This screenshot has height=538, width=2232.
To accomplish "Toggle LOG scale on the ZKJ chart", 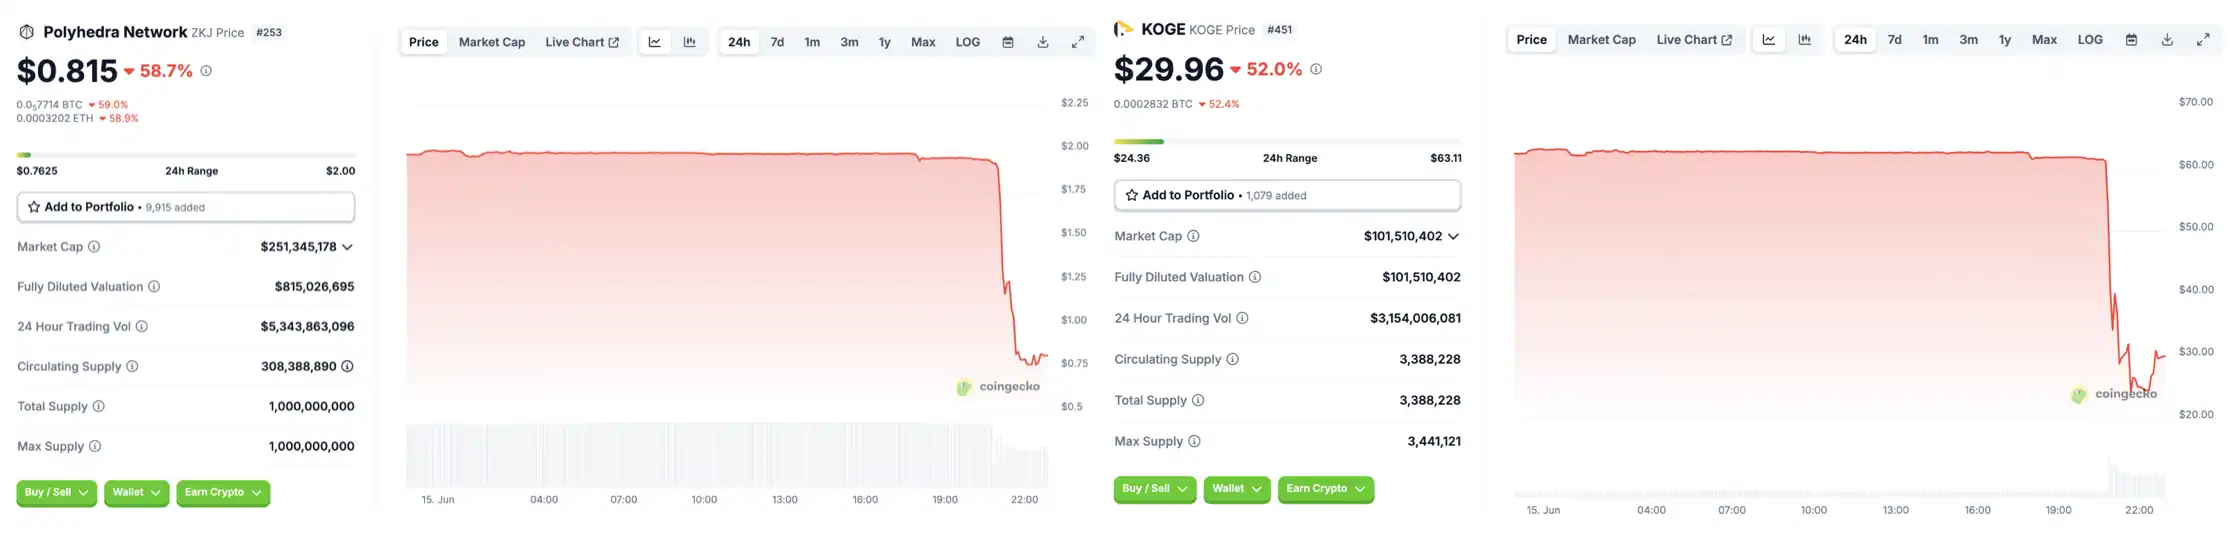I will (967, 42).
